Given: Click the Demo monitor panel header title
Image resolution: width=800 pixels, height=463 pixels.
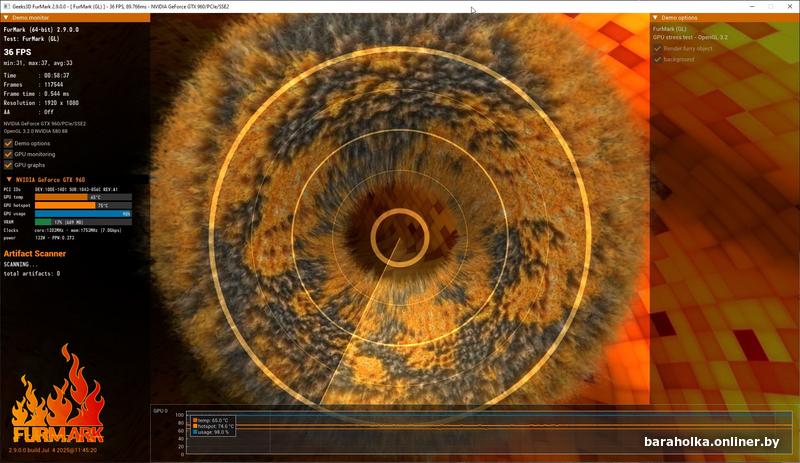Looking at the screenshot, I should 31,17.
